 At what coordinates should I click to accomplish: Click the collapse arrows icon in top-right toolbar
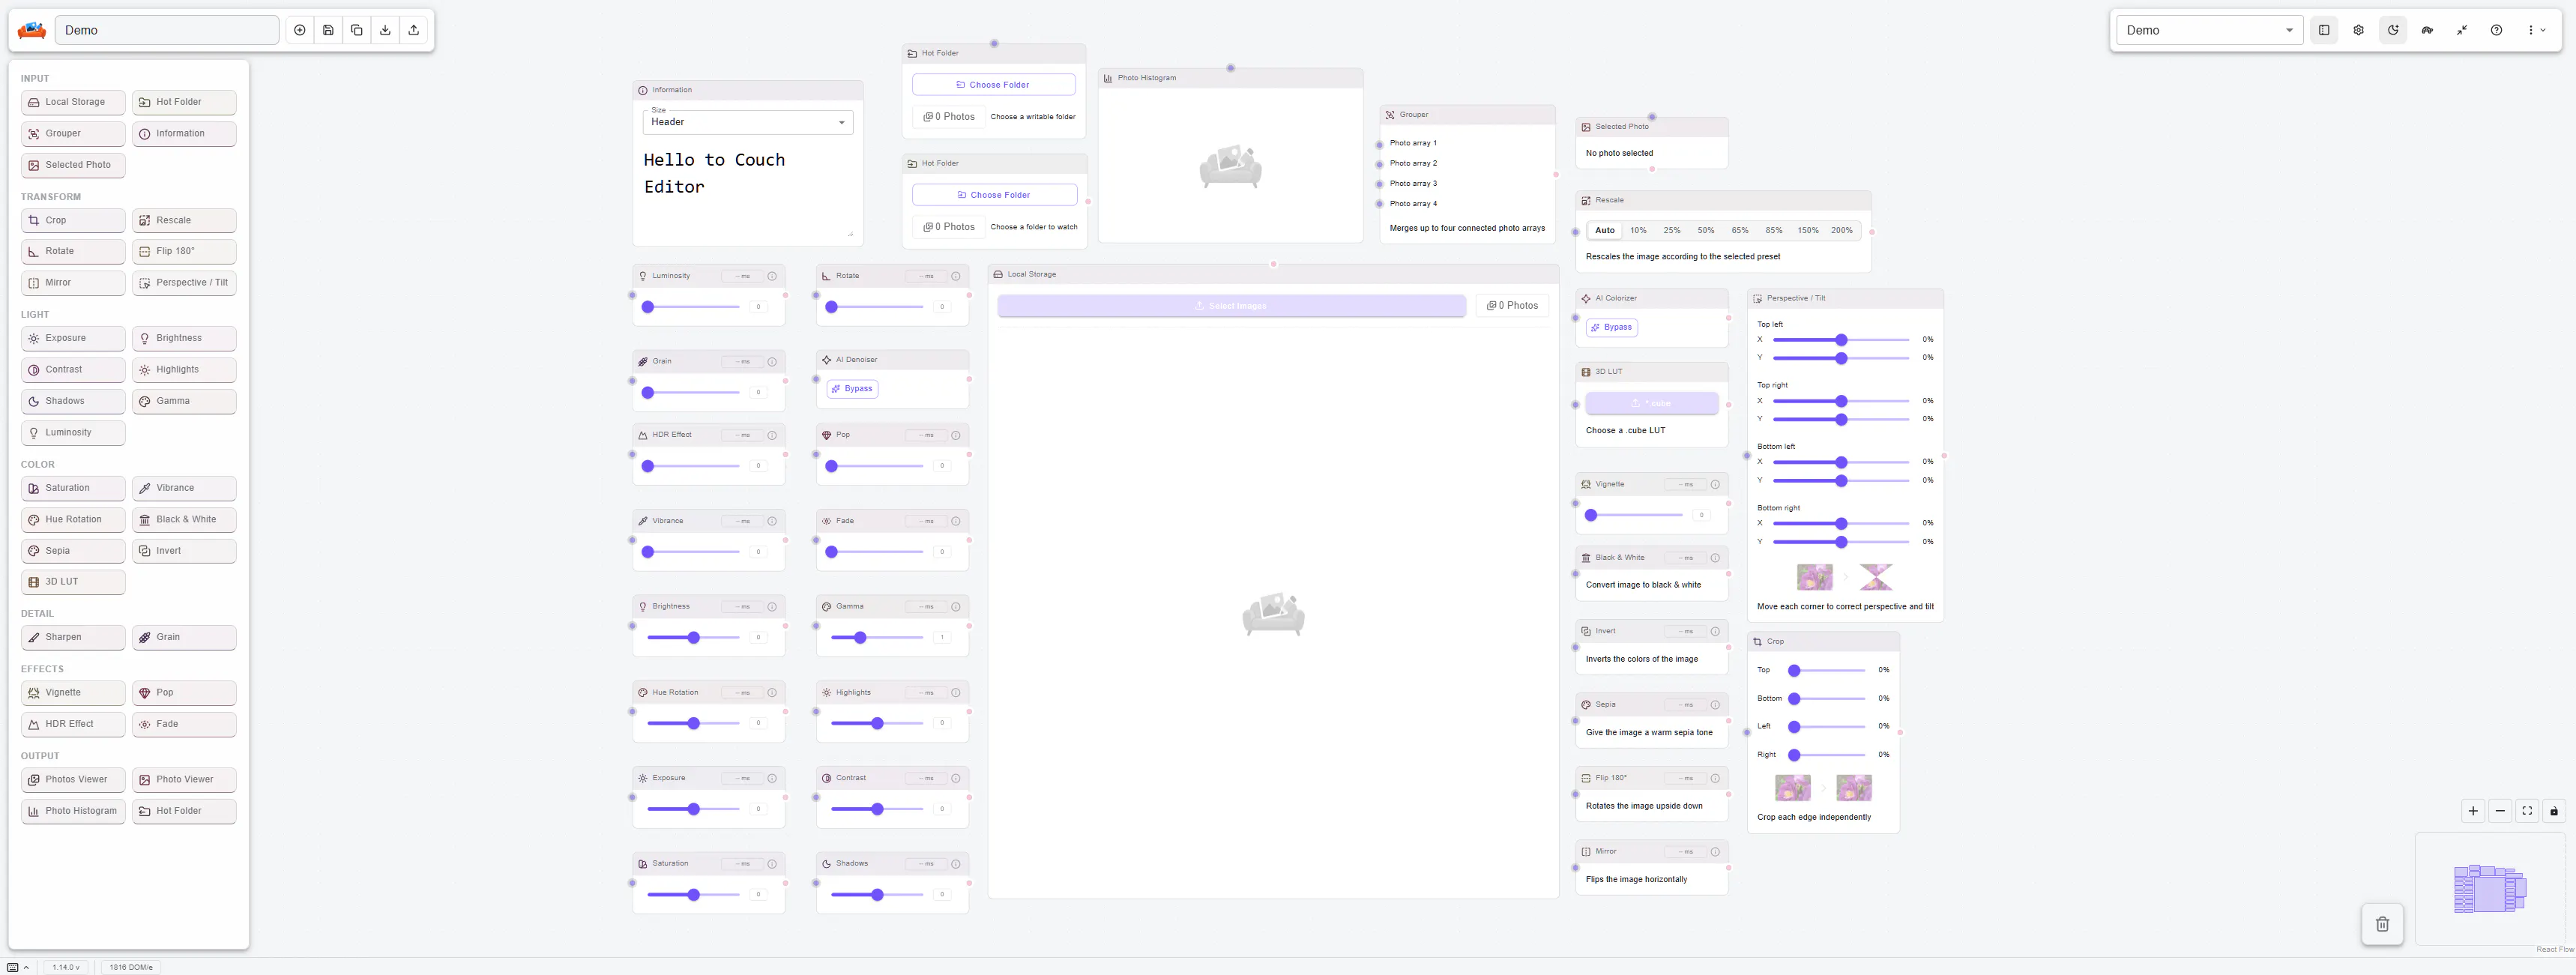coord(2462,30)
